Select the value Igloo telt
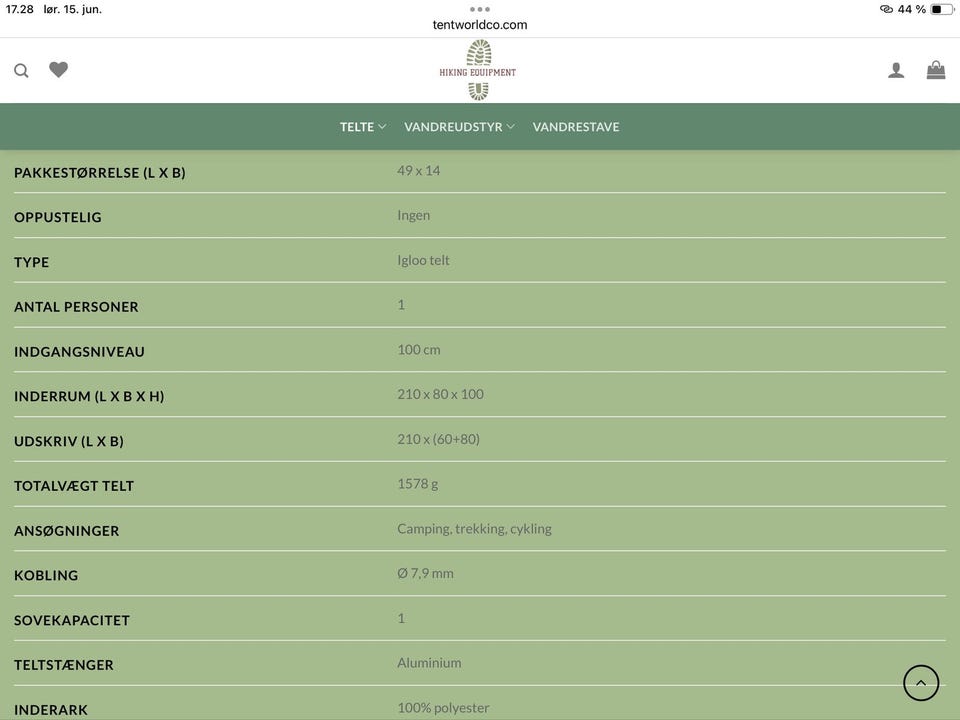The height and width of the screenshot is (720, 960). (x=423, y=260)
